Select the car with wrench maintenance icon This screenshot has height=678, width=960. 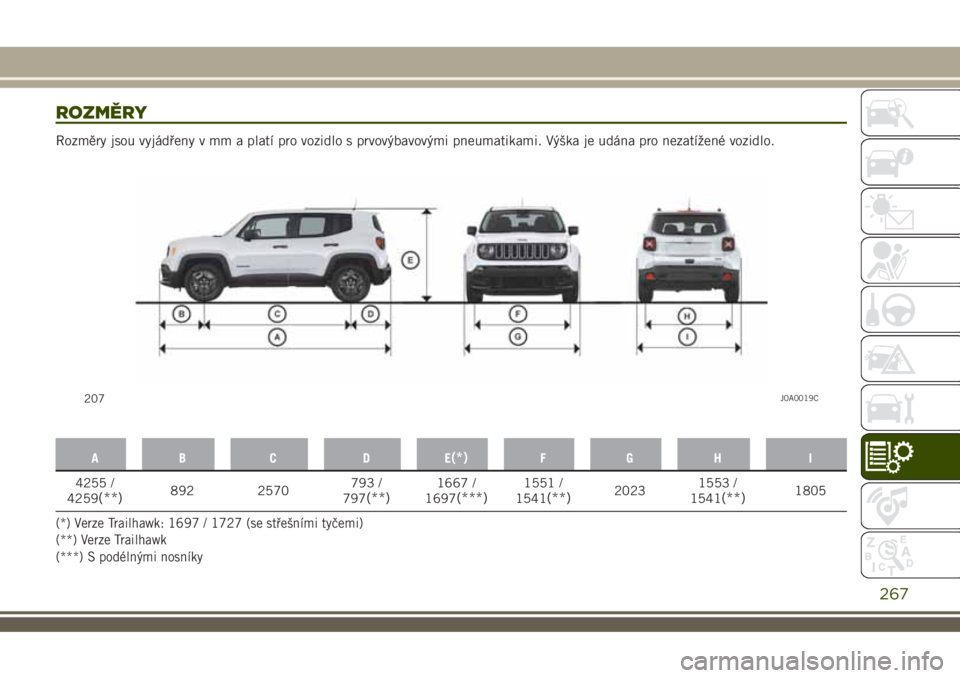point(910,407)
